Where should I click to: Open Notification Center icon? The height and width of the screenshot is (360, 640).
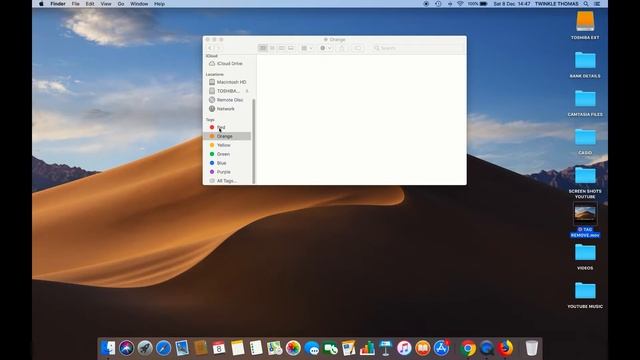pyautogui.click(x=597, y=4)
